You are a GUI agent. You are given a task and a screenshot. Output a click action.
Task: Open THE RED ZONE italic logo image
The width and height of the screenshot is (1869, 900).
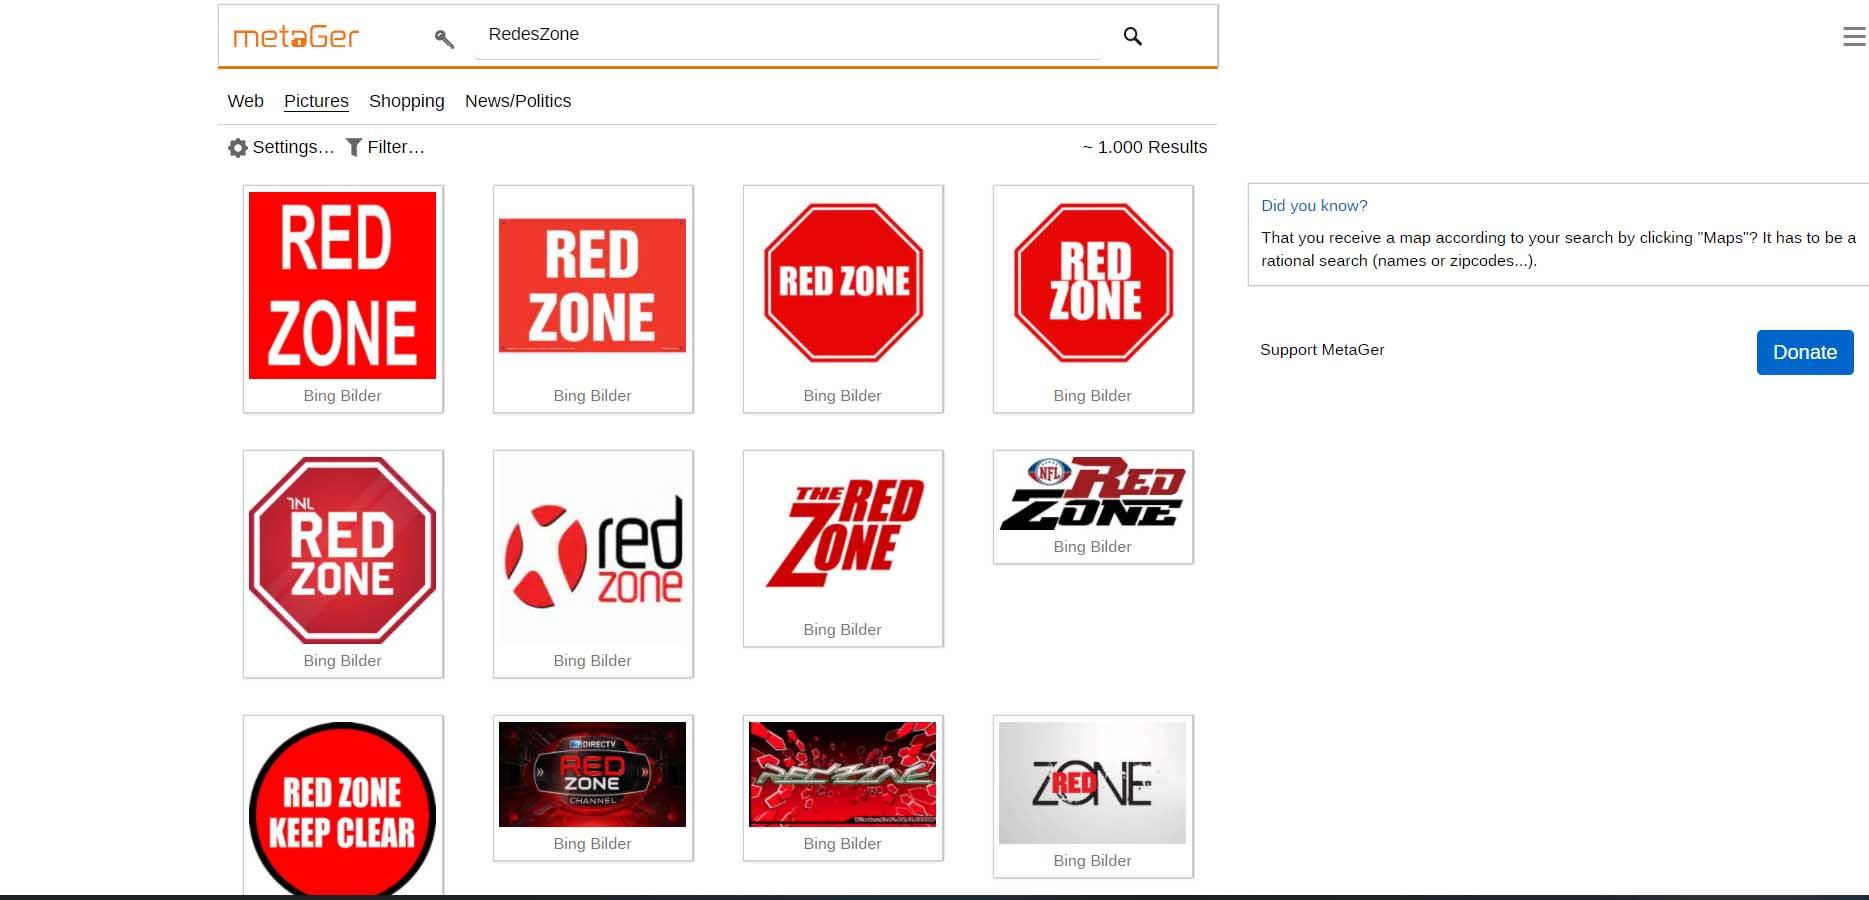click(842, 535)
